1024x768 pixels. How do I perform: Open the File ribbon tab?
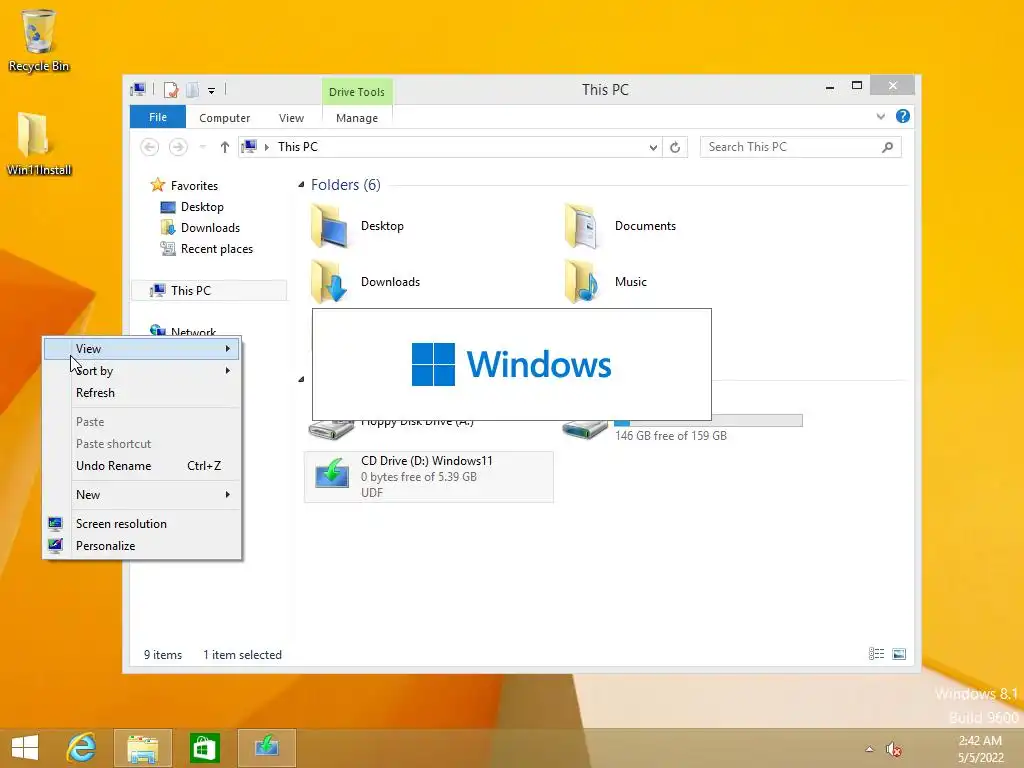click(158, 118)
